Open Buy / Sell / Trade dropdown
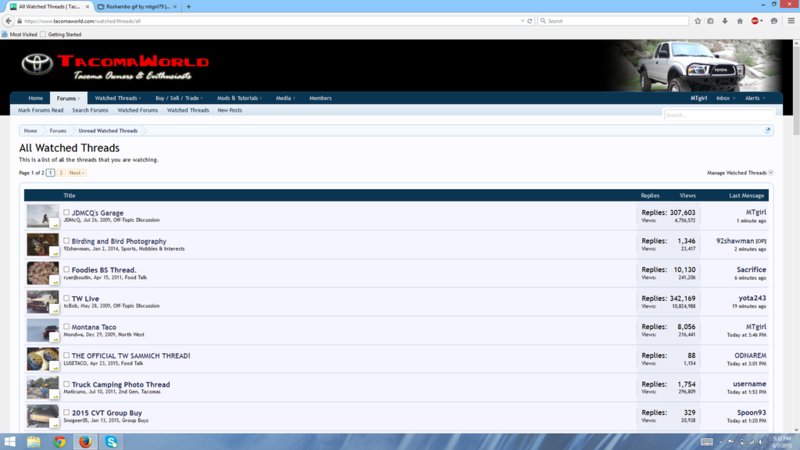 (202, 98)
